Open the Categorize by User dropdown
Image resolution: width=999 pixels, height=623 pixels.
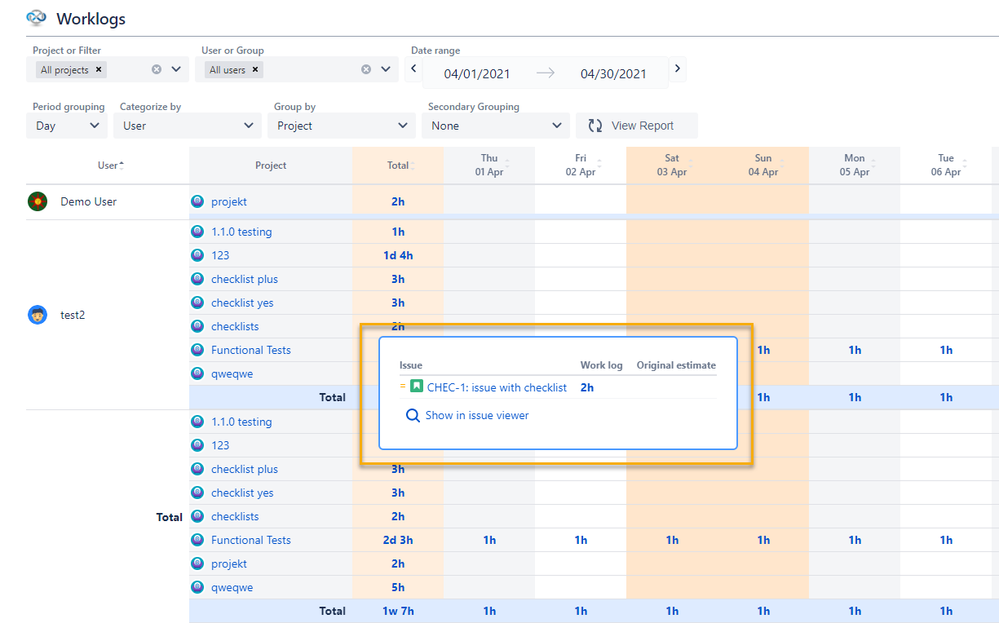point(187,126)
